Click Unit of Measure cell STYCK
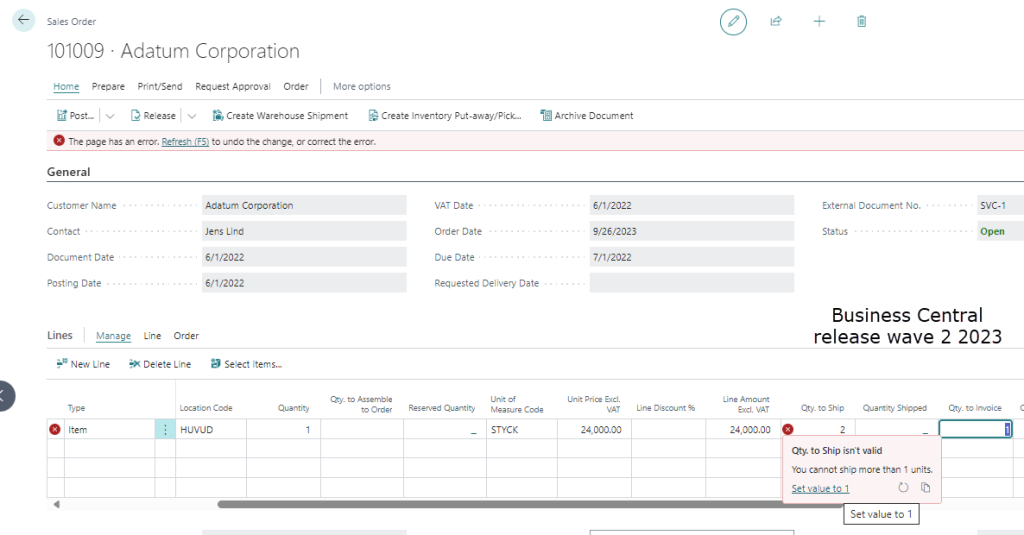 coord(522,429)
